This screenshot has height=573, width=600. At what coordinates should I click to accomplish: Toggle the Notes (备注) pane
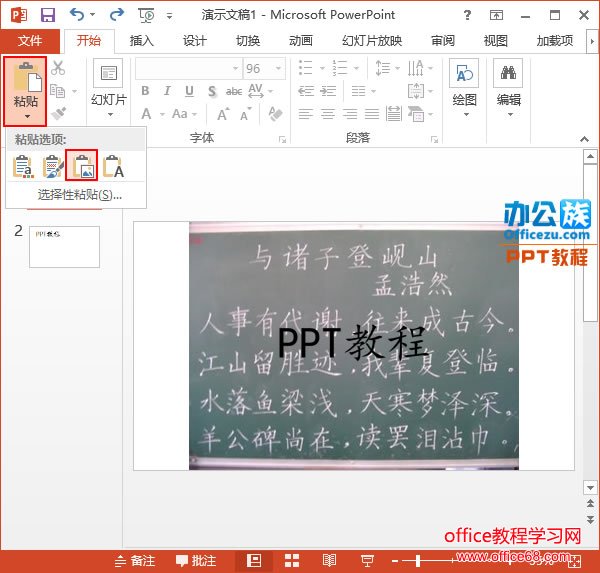coord(135,560)
